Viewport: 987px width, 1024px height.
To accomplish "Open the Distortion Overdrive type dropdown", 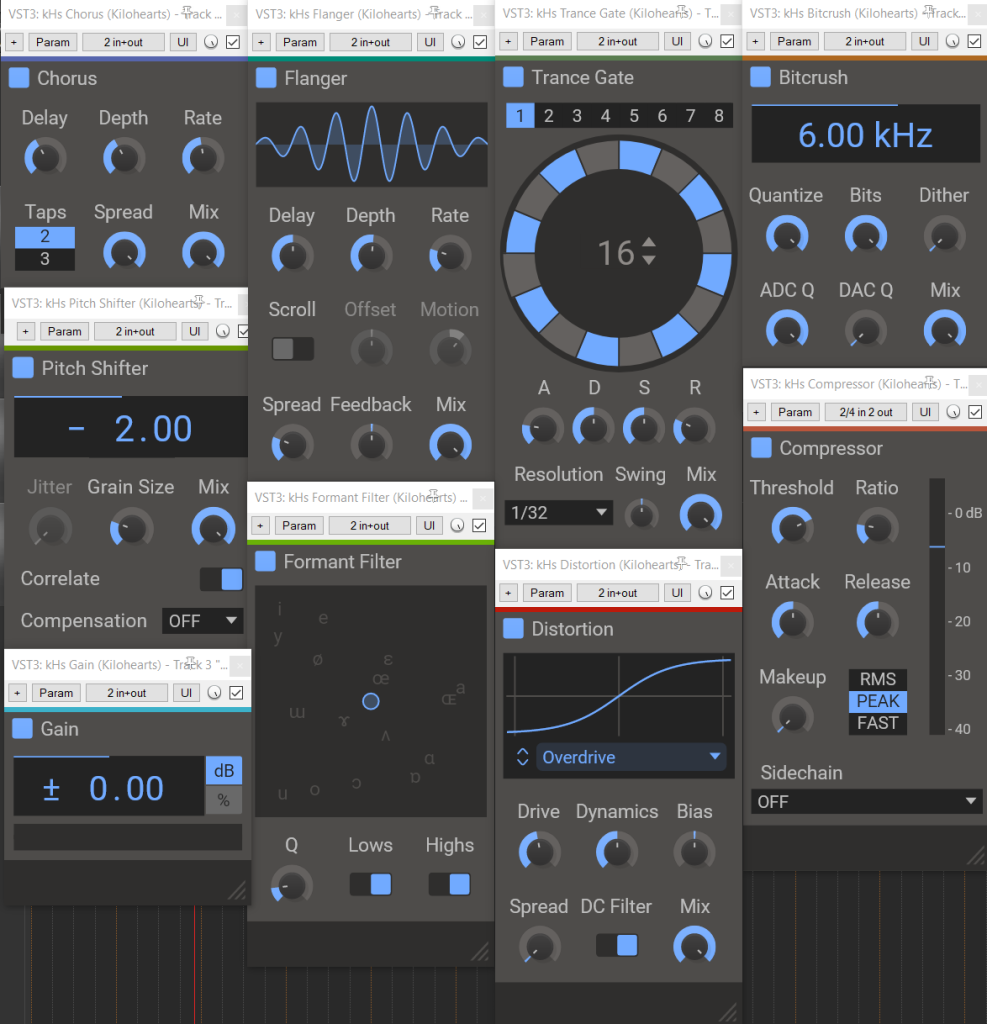I will pyautogui.click(x=631, y=758).
